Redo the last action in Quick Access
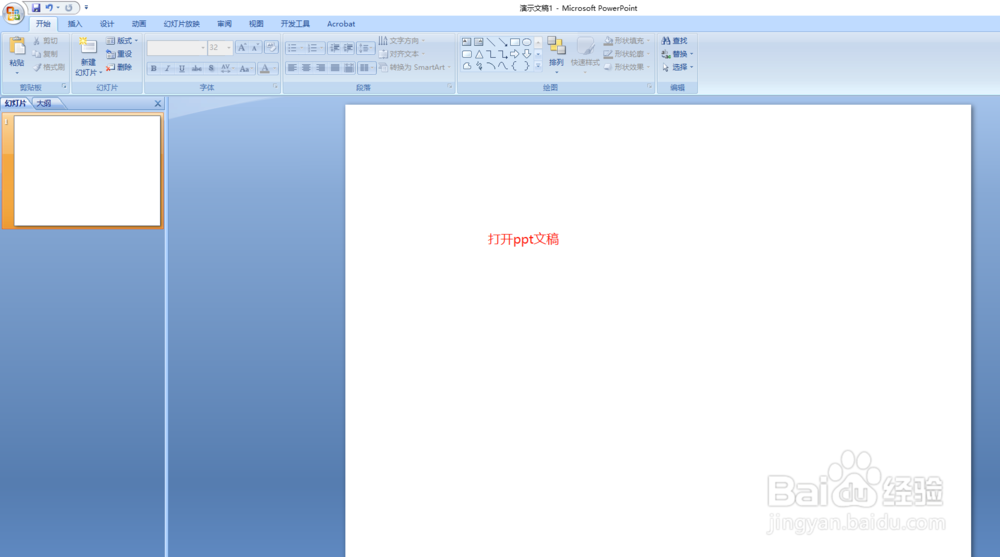Viewport: 1000px width, 557px height. pyautogui.click(x=68, y=8)
